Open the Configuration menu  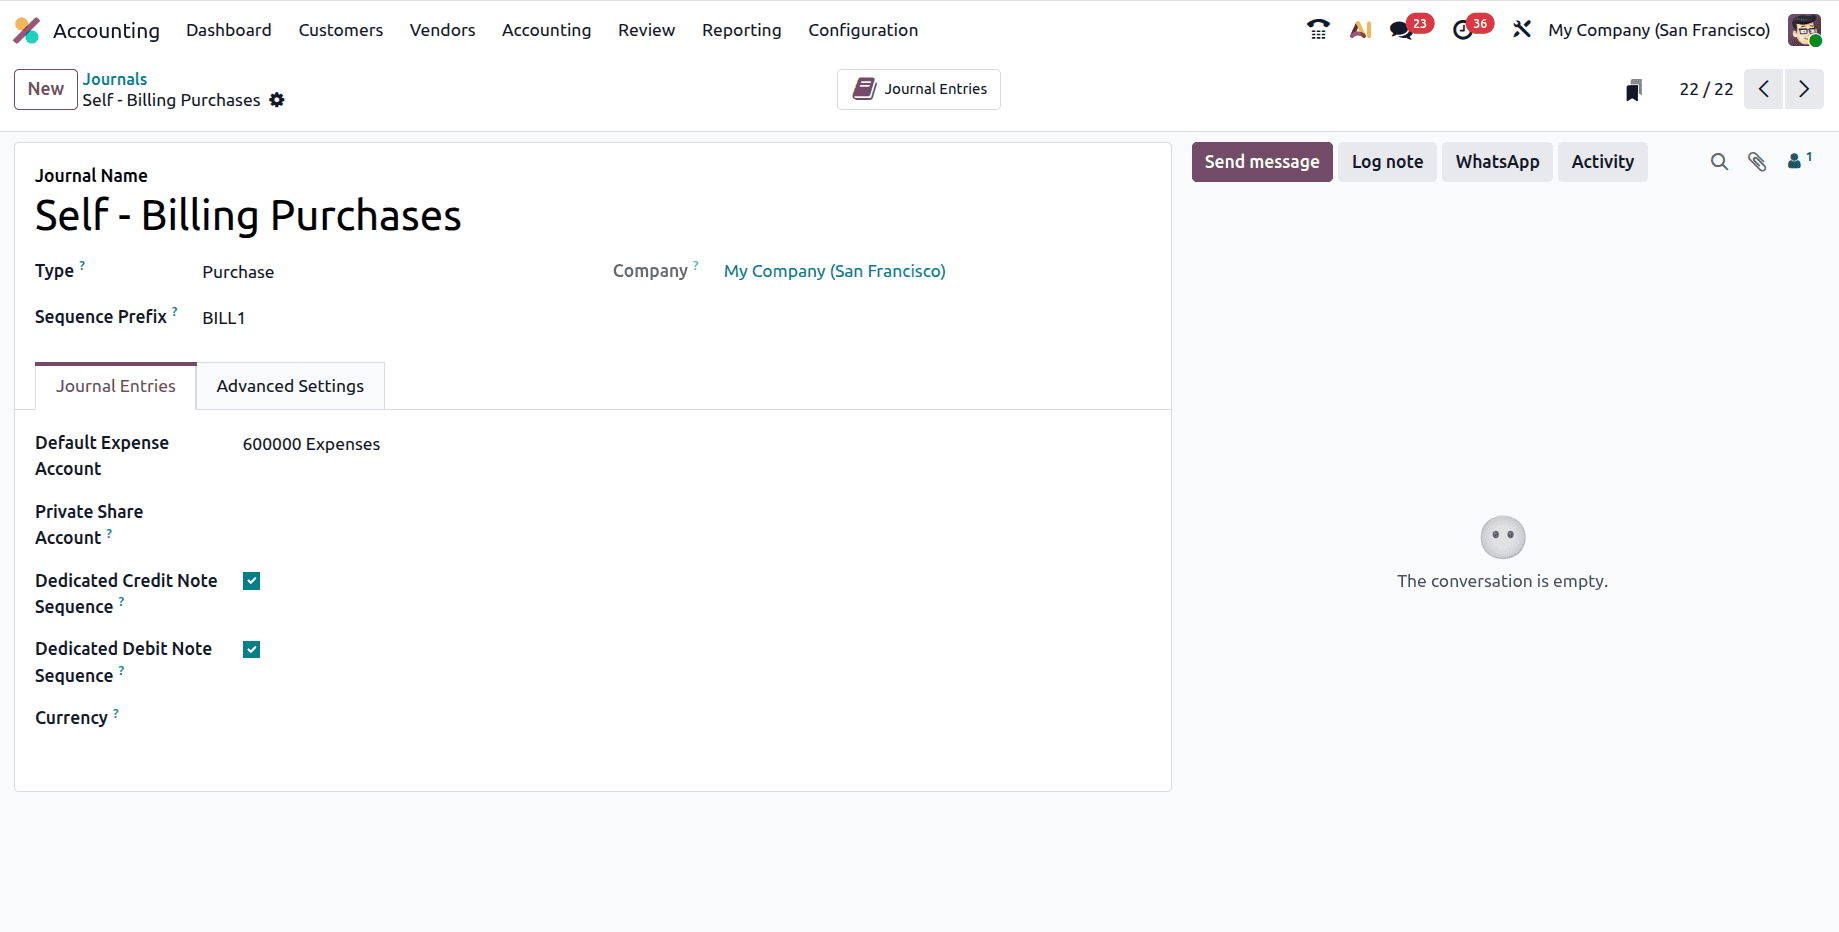(x=863, y=30)
